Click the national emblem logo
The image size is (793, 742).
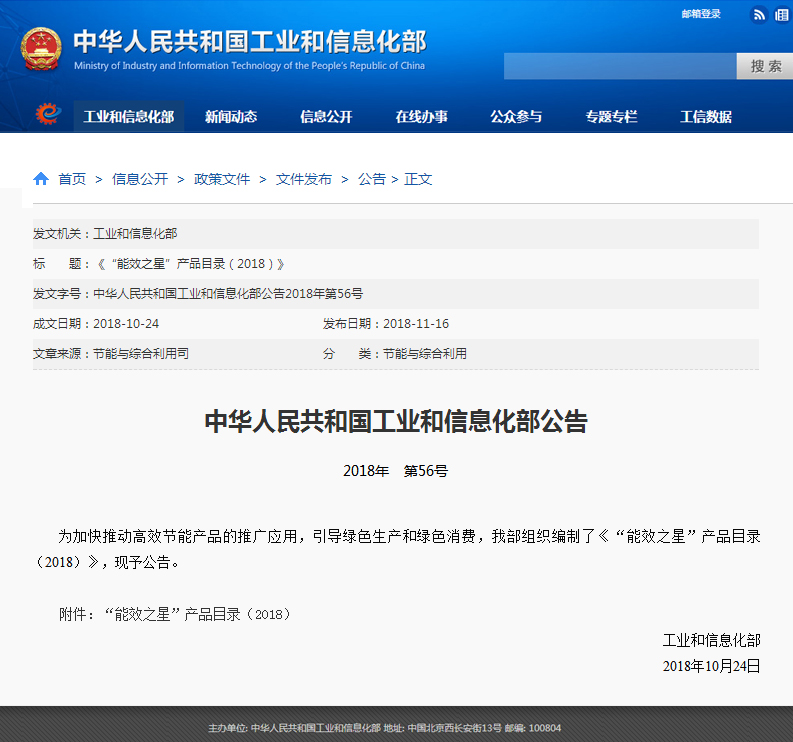pos(41,49)
